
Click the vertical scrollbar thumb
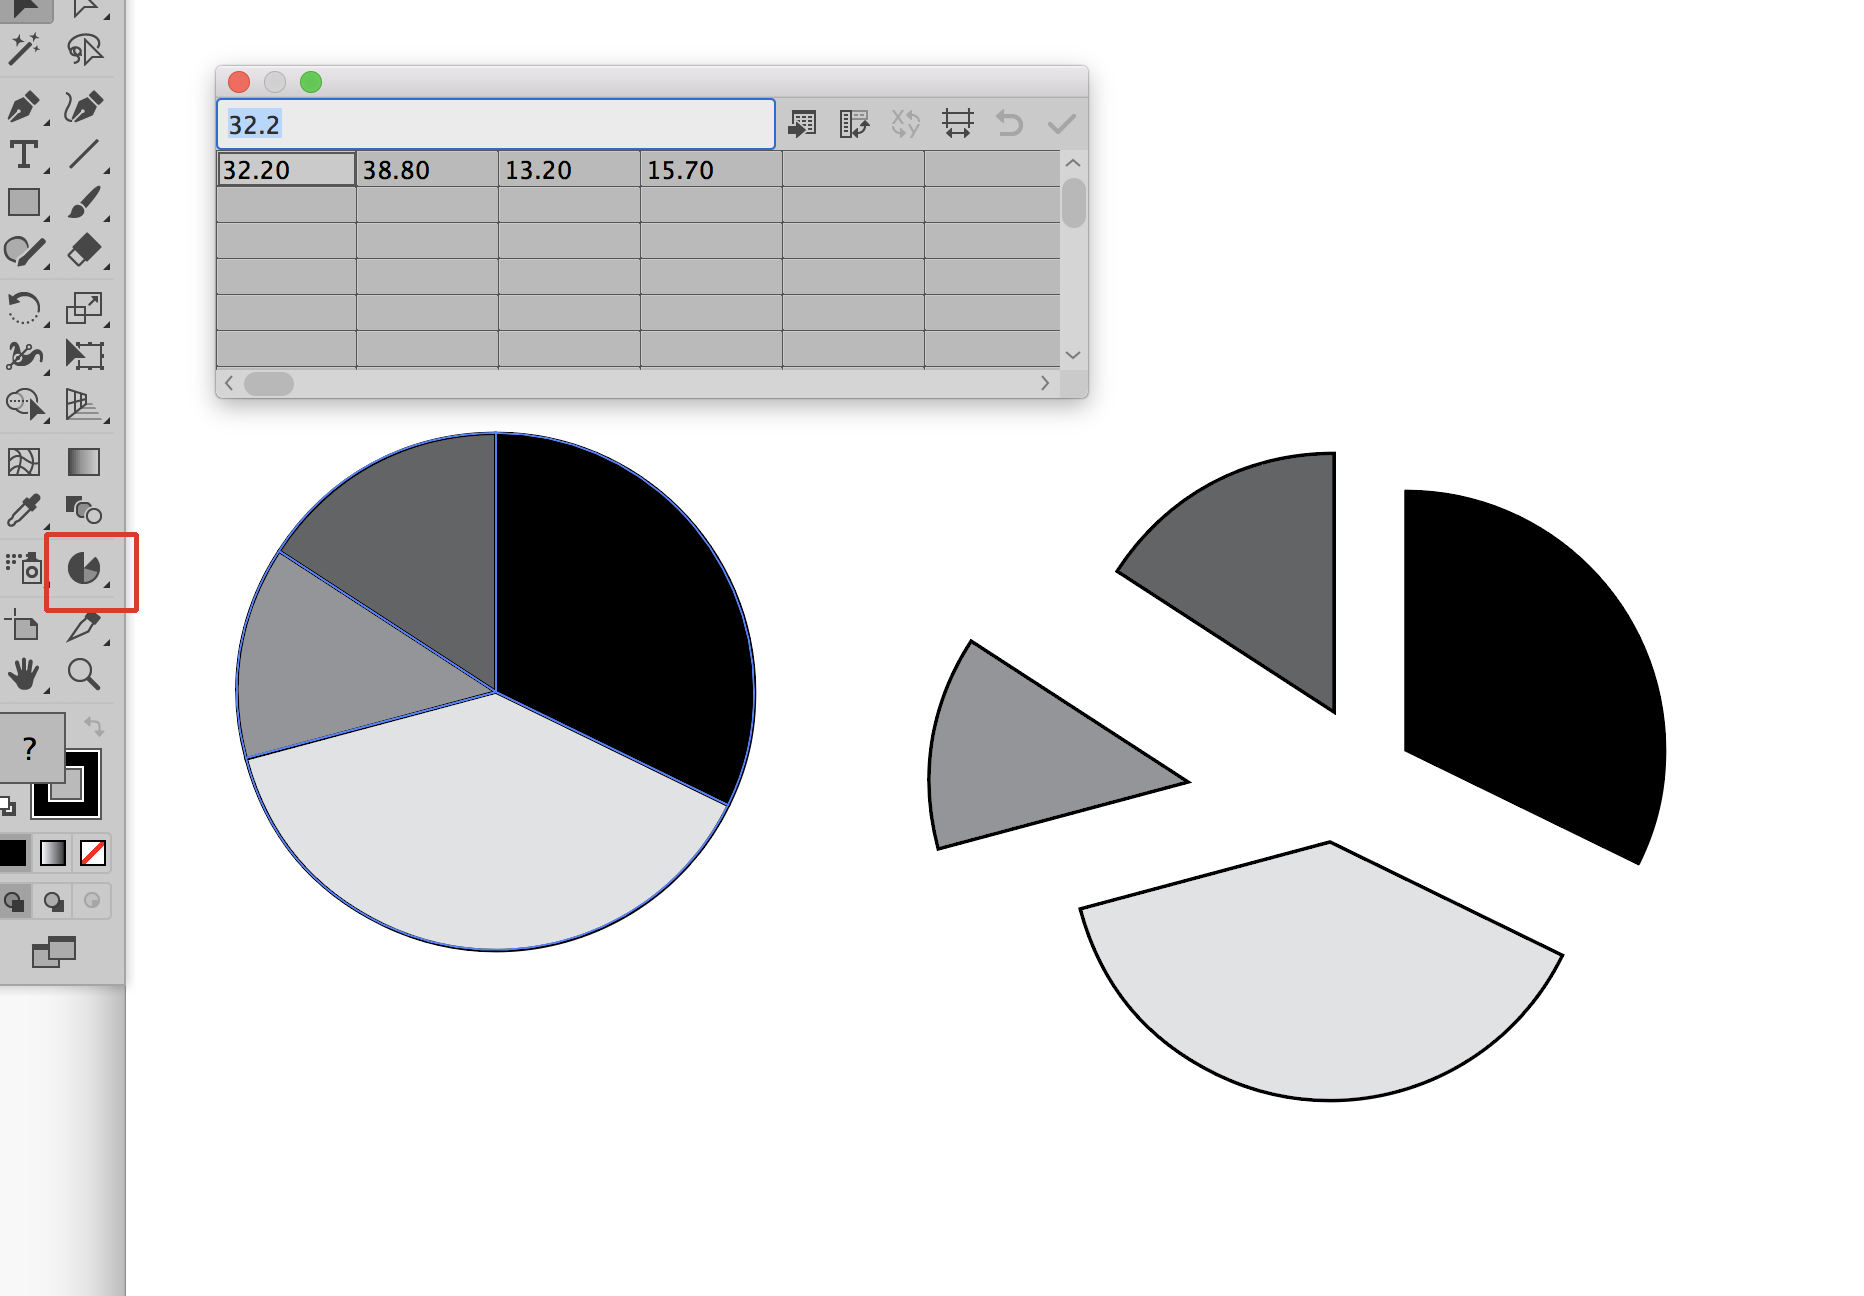point(1074,203)
